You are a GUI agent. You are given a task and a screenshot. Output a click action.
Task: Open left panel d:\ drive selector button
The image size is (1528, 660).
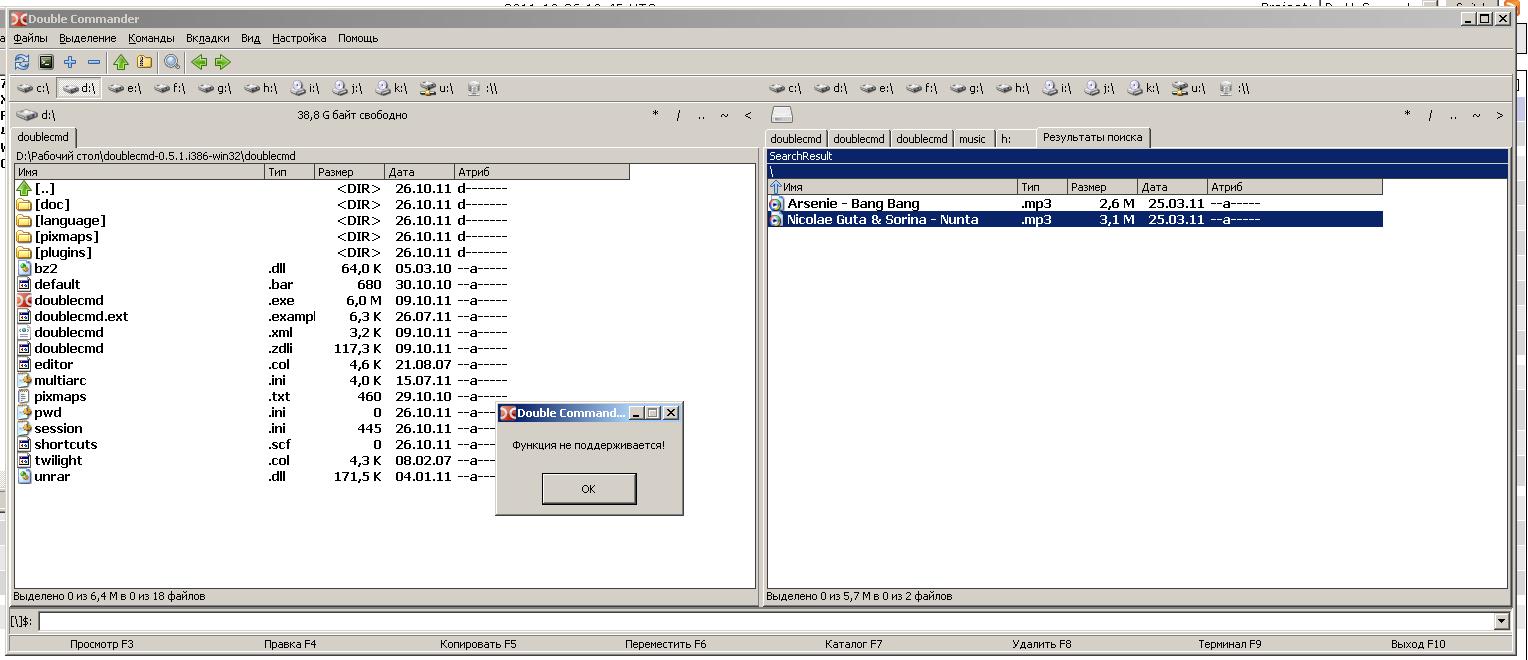(37, 115)
